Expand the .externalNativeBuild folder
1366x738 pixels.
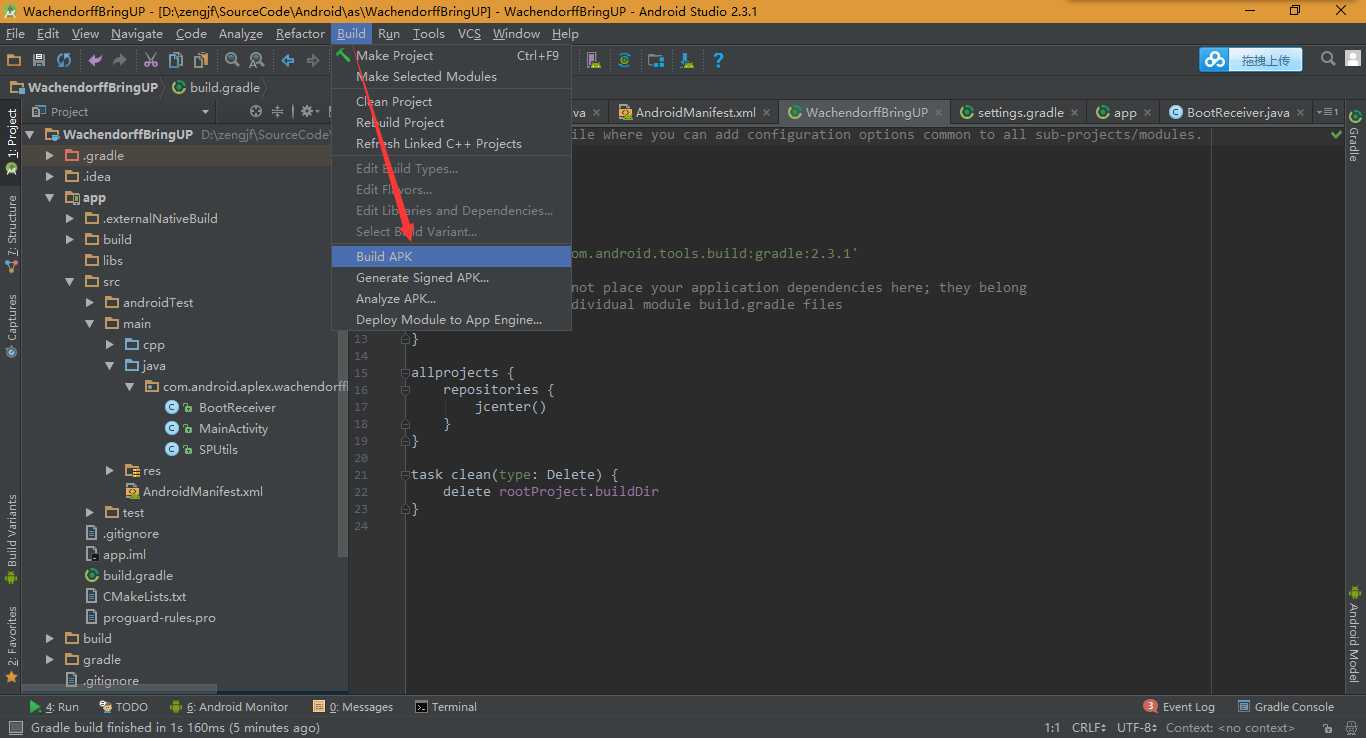[70, 218]
